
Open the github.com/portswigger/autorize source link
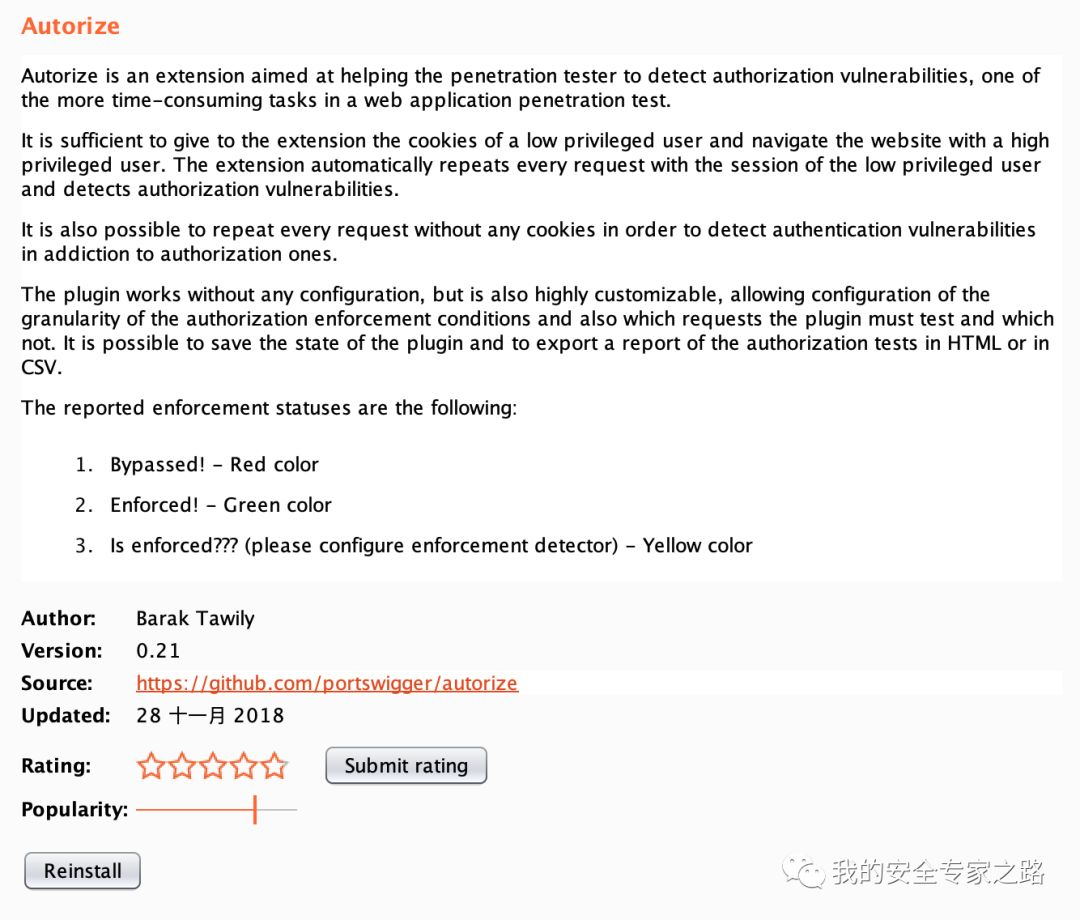coord(327,683)
